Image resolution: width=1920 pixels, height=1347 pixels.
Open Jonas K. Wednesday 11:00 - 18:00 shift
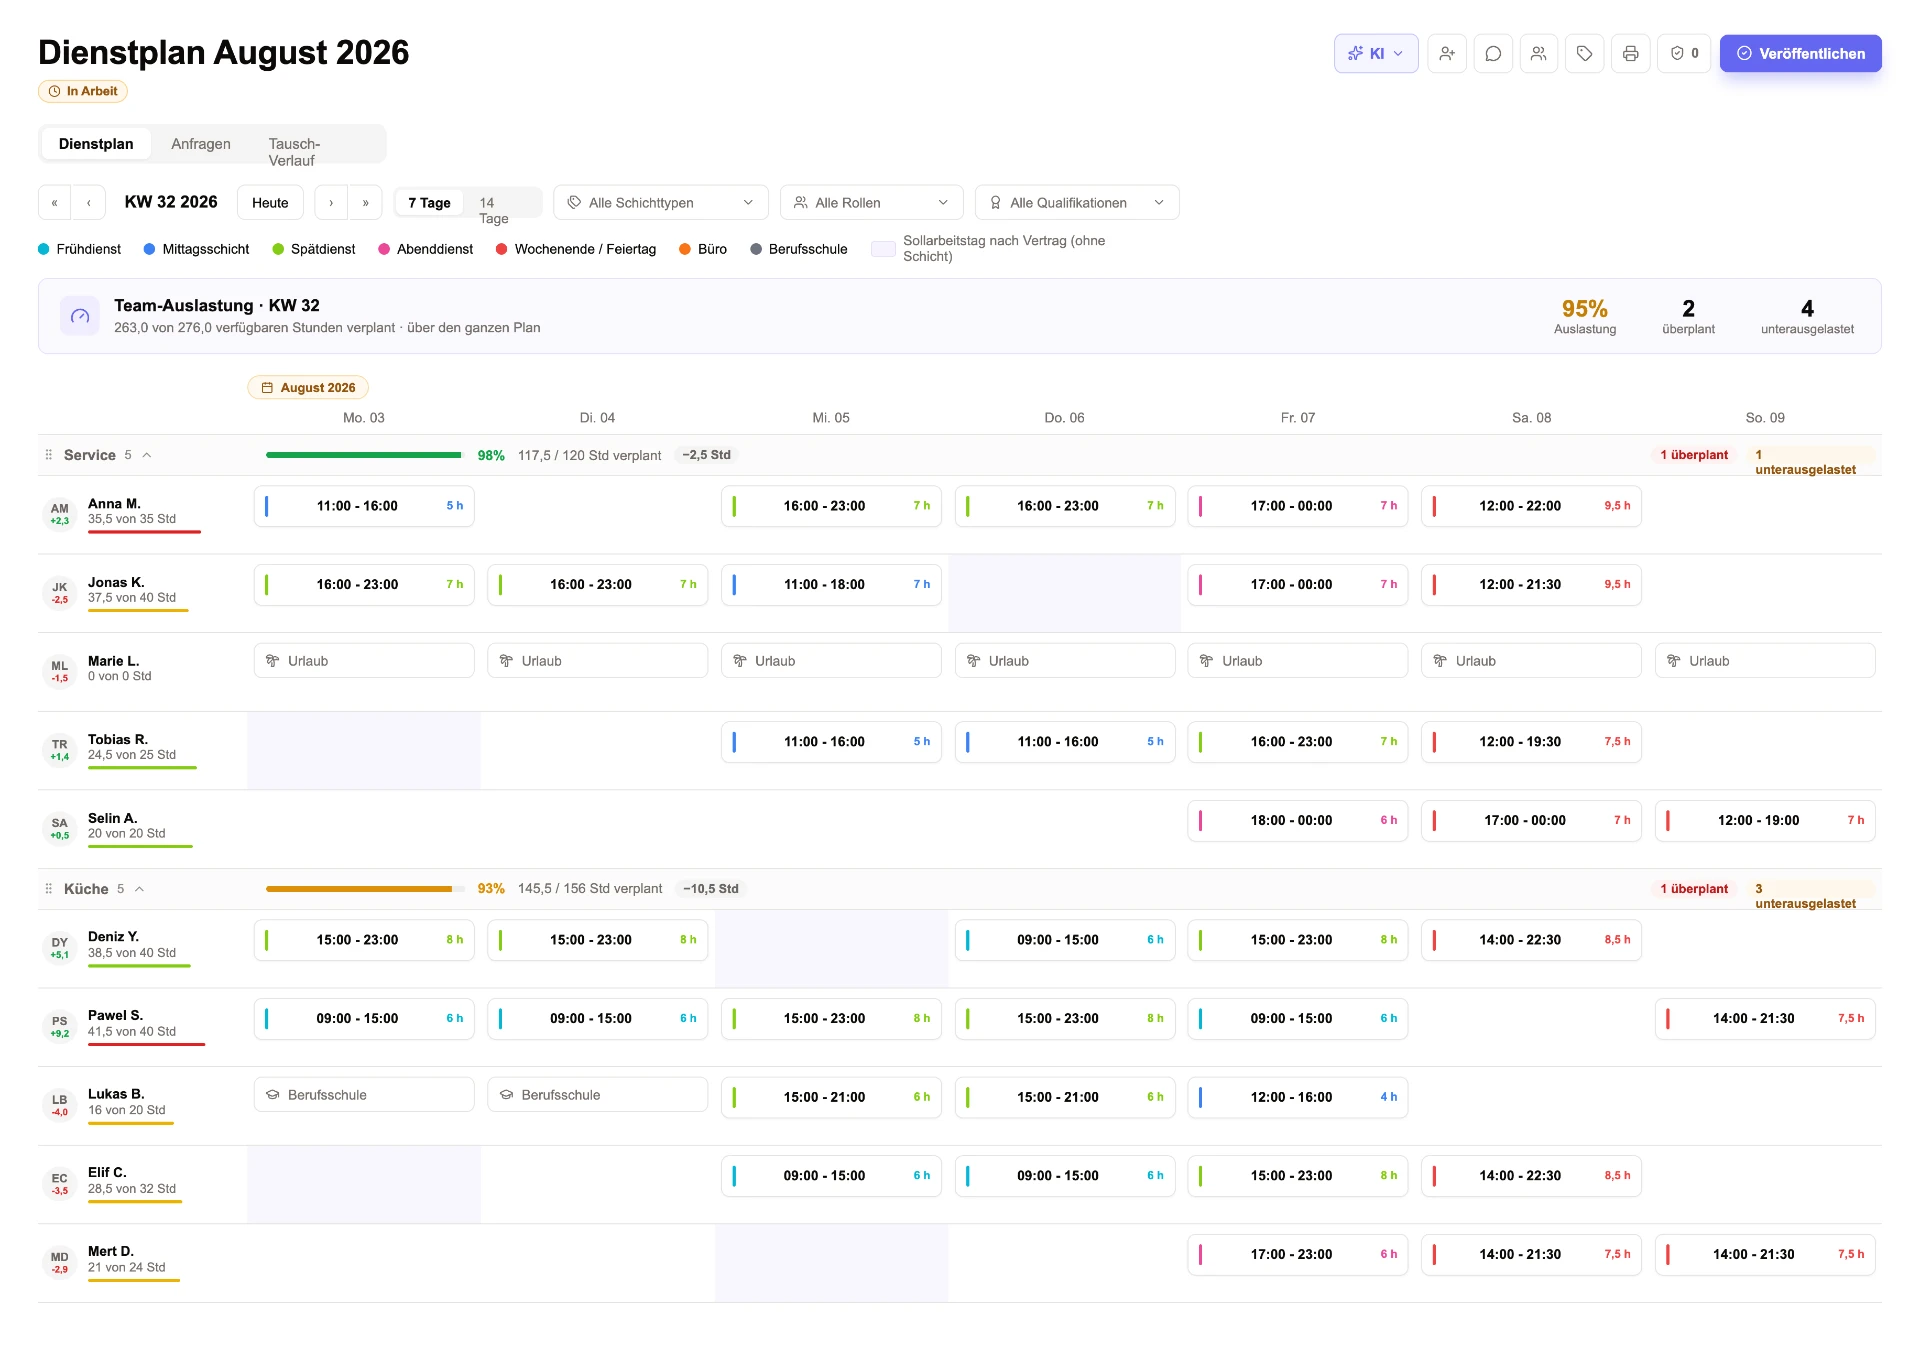[831, 585]
